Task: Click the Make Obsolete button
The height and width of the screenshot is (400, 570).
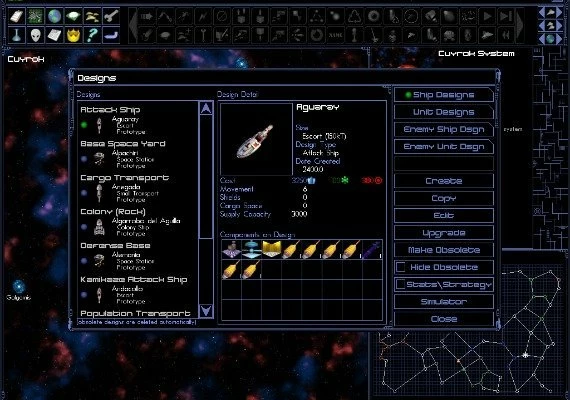Action: click(x=443, y=250)
